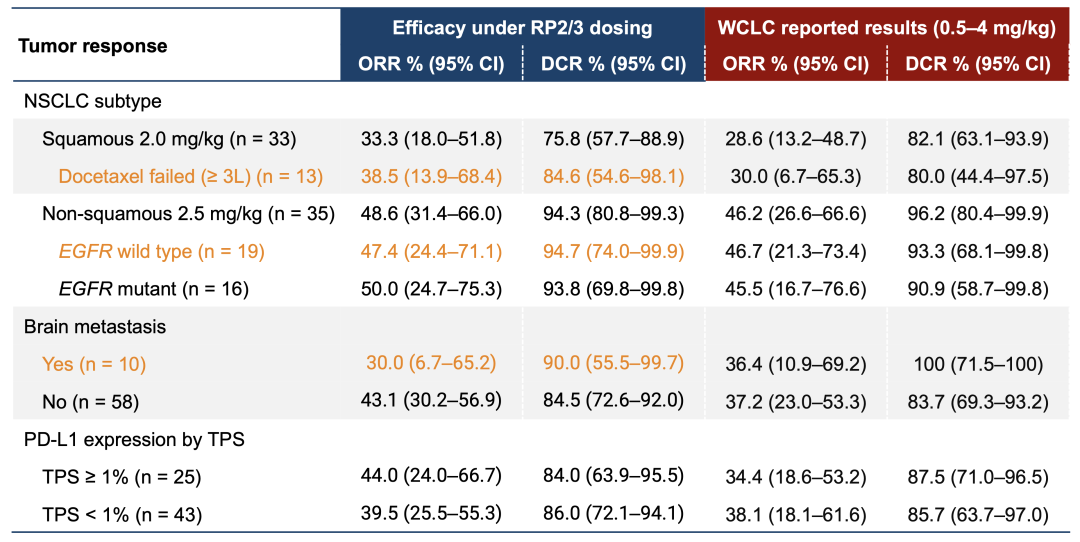Screen dimensions: 1080x542
Task: Click the 'No (n = 58)' row label
Action: pyautogui.click(x=91, y=402)
